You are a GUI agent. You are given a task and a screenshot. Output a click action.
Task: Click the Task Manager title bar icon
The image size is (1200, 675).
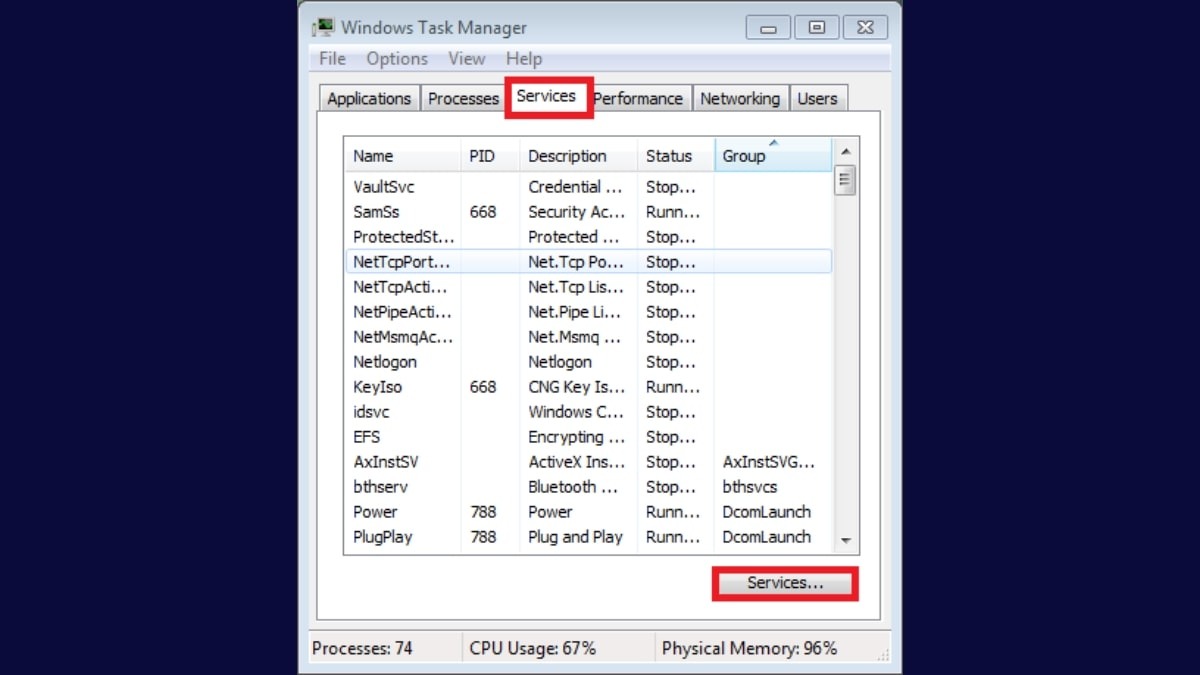[x=323, y=27]
